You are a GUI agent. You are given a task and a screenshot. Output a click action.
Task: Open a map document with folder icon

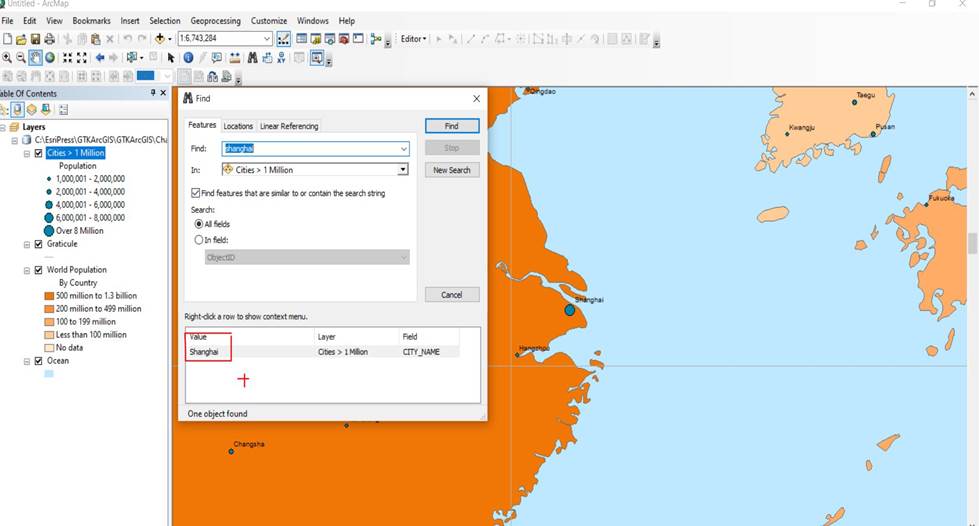21,39
